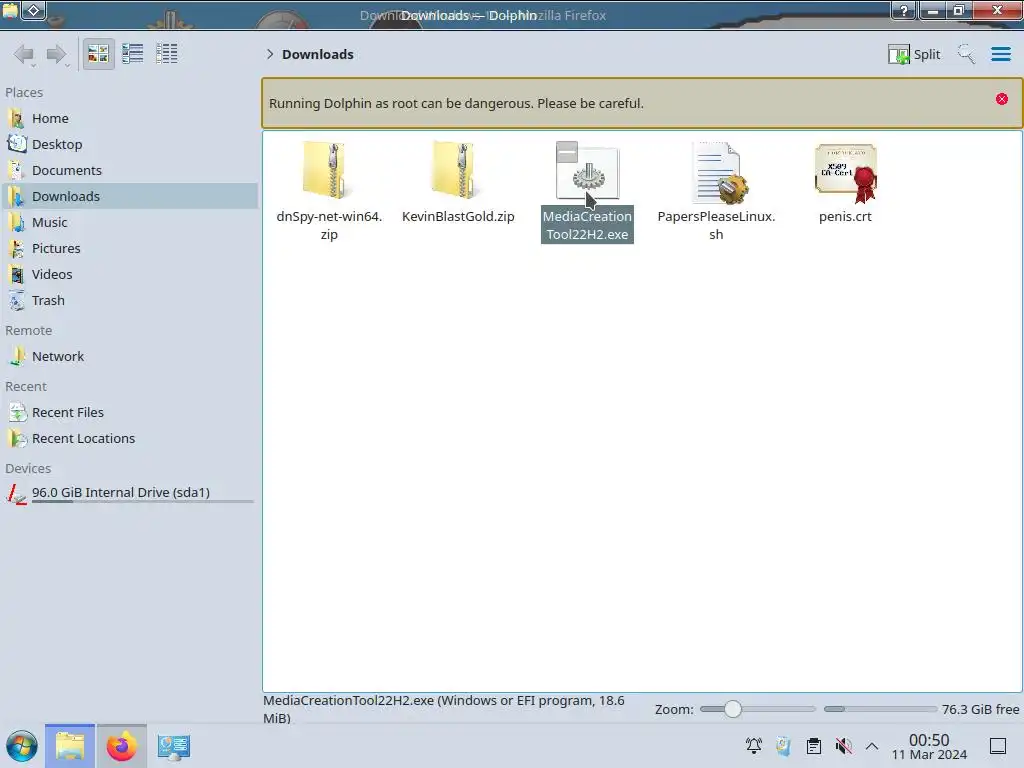Select Downloads in Places sidebar
The image size is (1024, 768).
129,197
